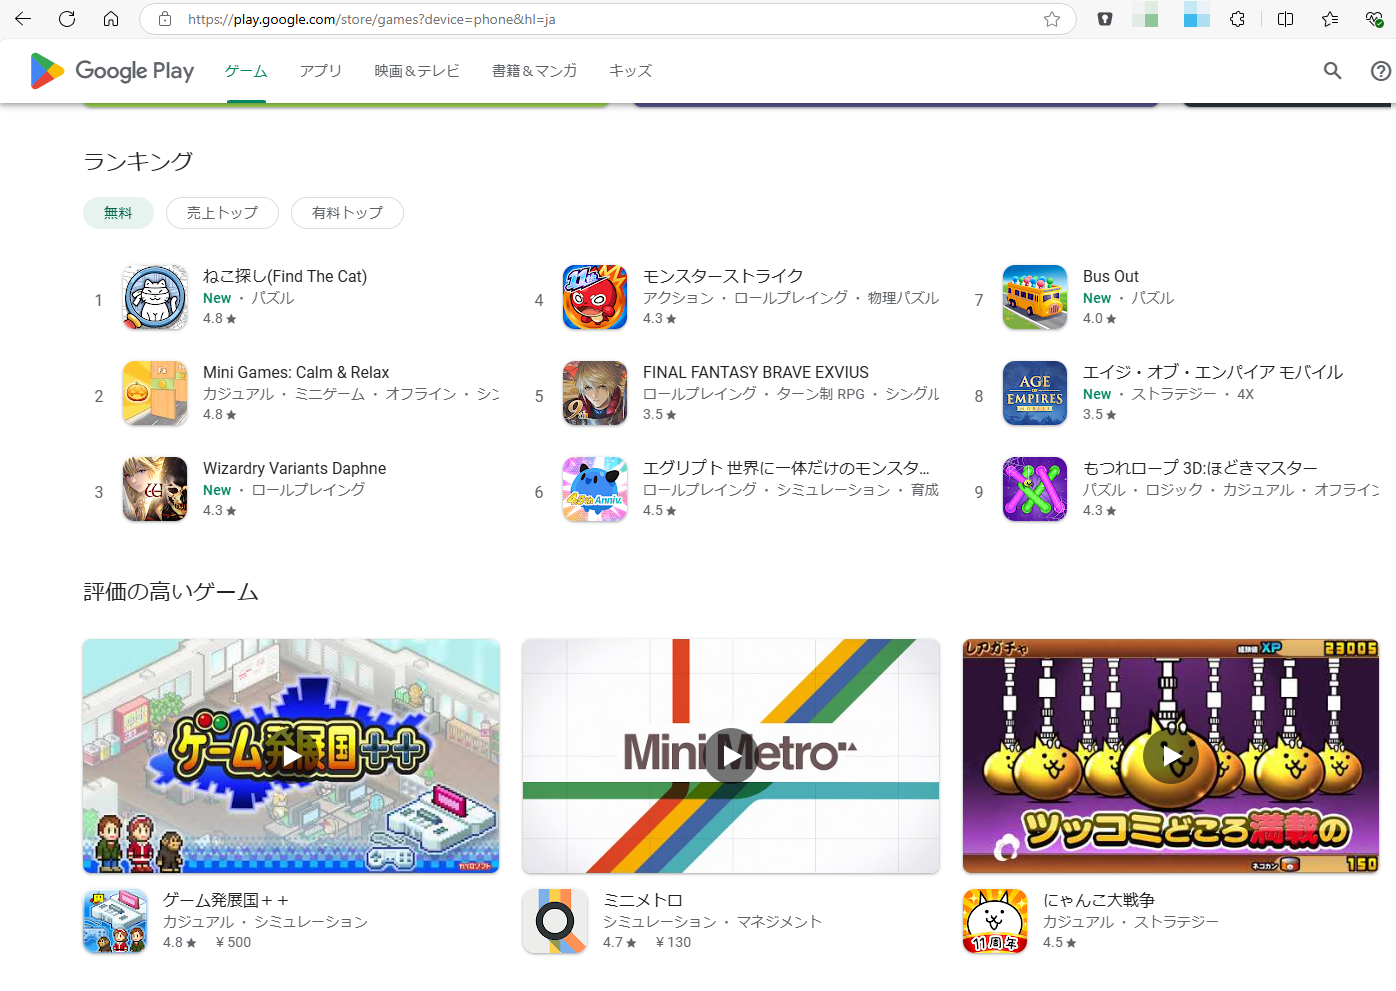This screenshot has height=991, width=1396.
Task: Open the FINAL FANTASY BRAVE EXVIUS icon
Action: click(595, 393)
